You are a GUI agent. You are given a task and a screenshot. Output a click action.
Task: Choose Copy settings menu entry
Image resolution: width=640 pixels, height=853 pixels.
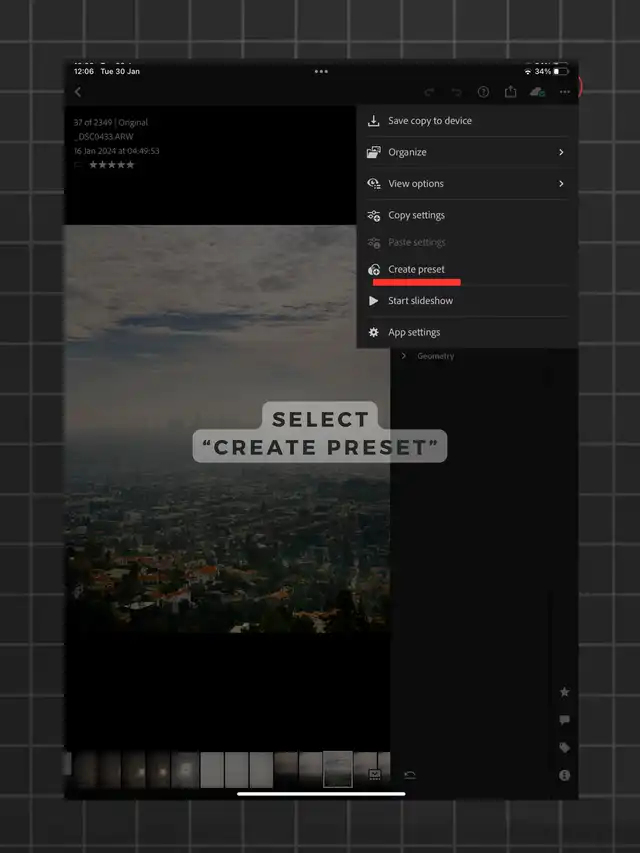(x=416, y=215)
